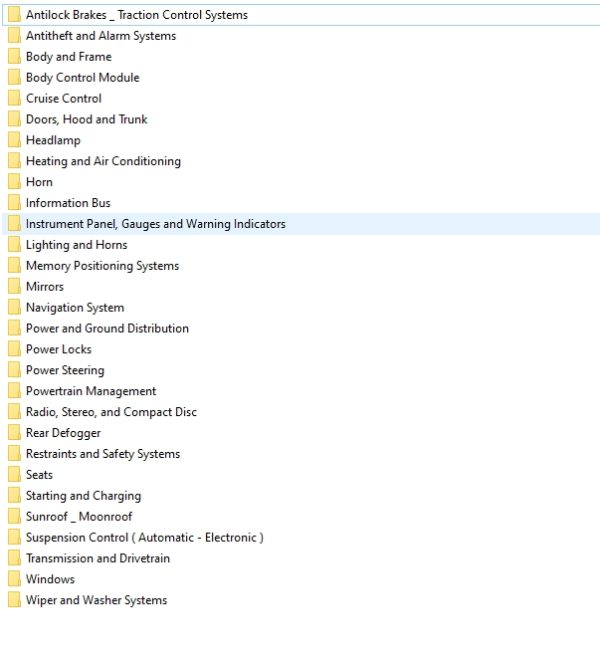Select 'Memory Positioning Systems' folder name
The image size is (600, 663).
(x=103, y=266)
